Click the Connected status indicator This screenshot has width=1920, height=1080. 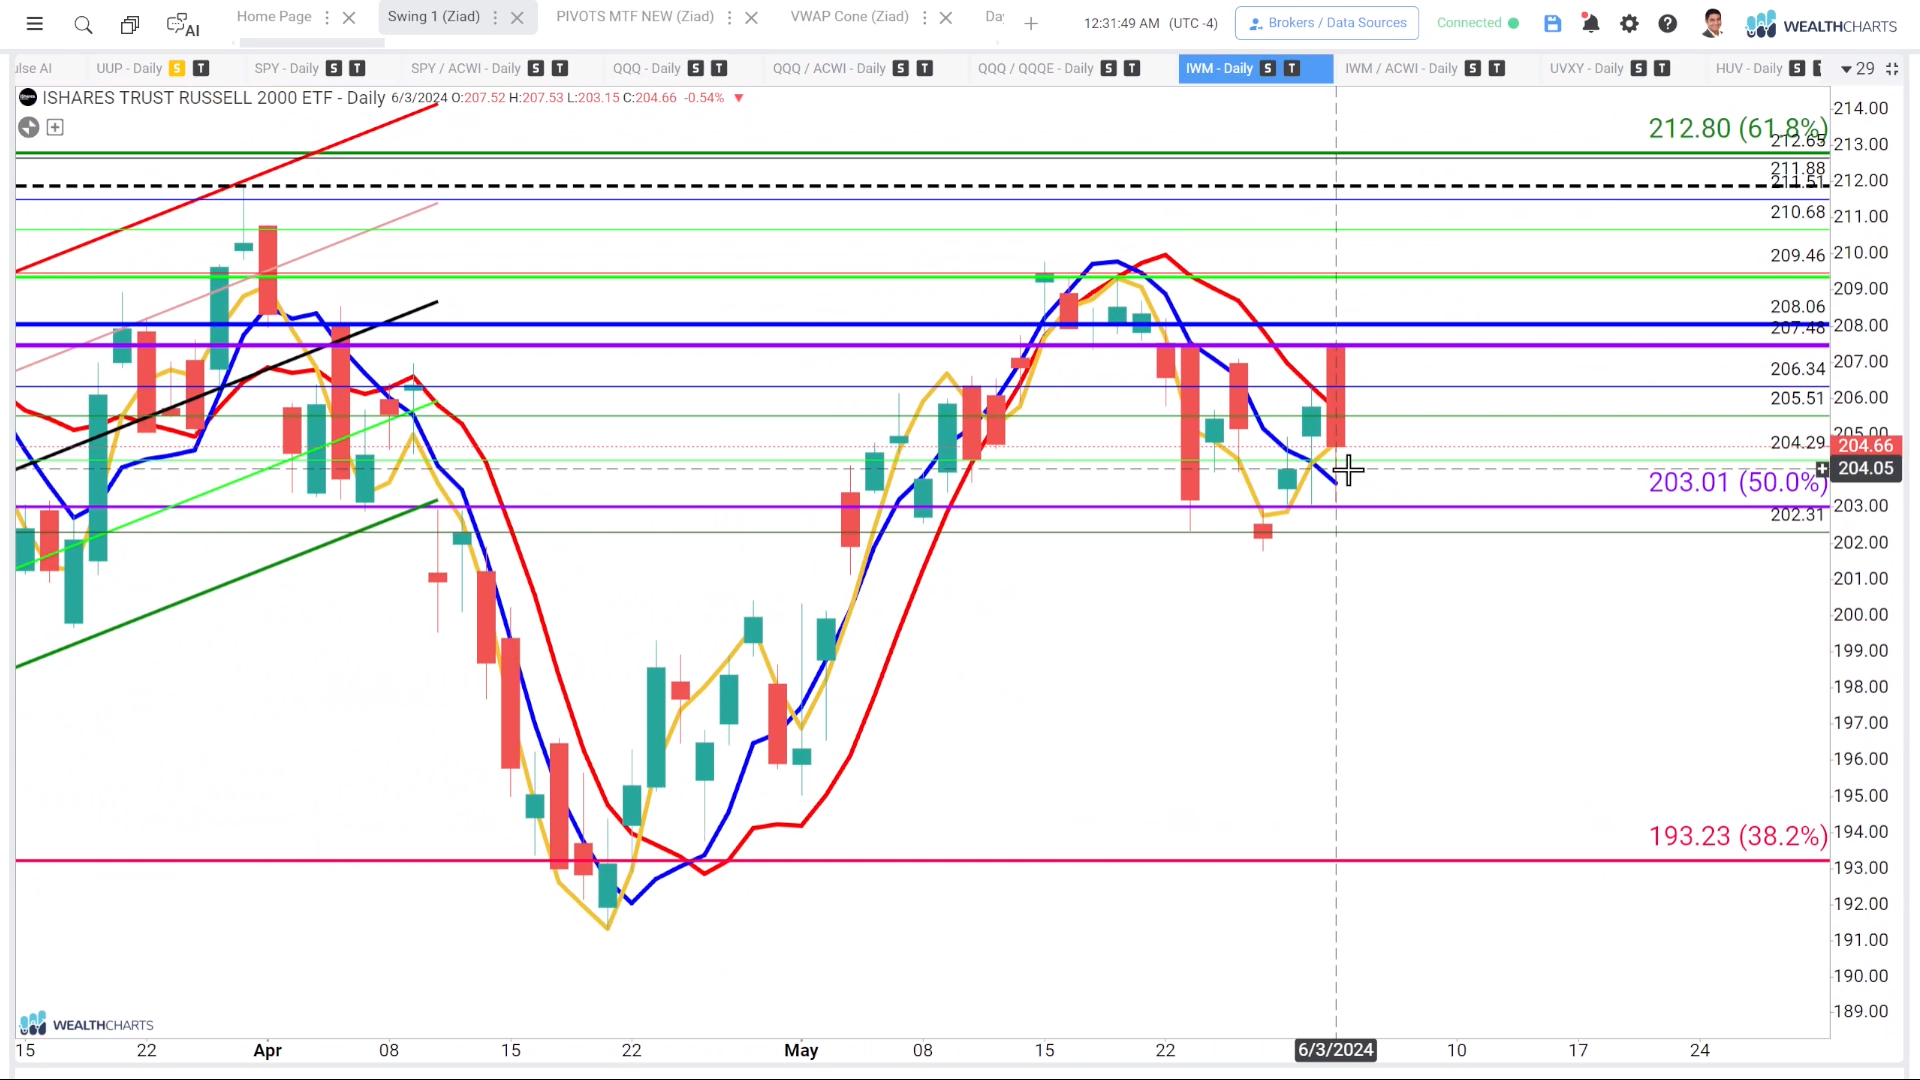[x=1477, y=23]
